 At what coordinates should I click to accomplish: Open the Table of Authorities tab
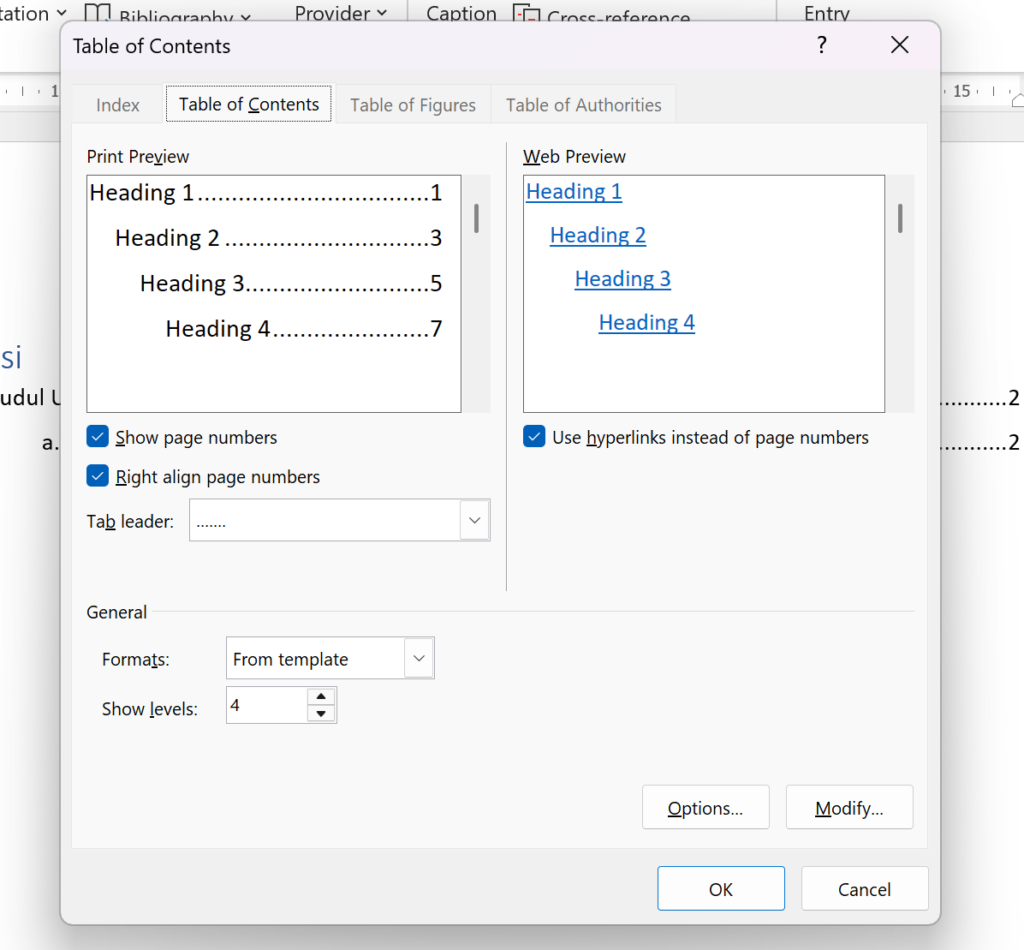tap(583, 104)
